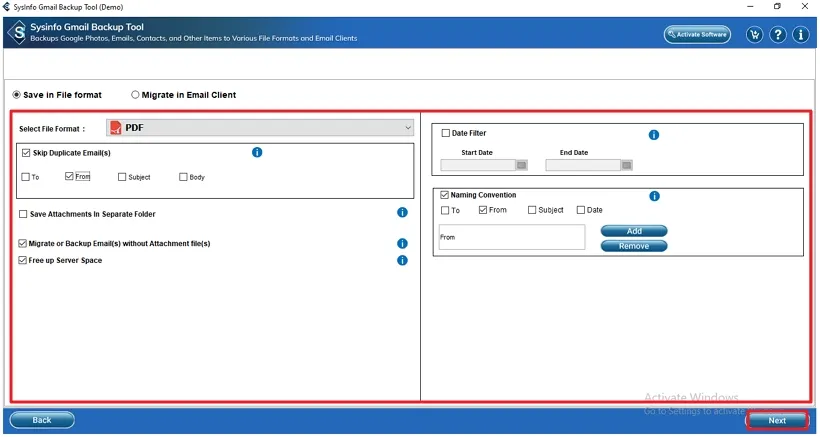820x437 pixels.
Task: Open the End Date calendar picker
Action: click(627, 165)
